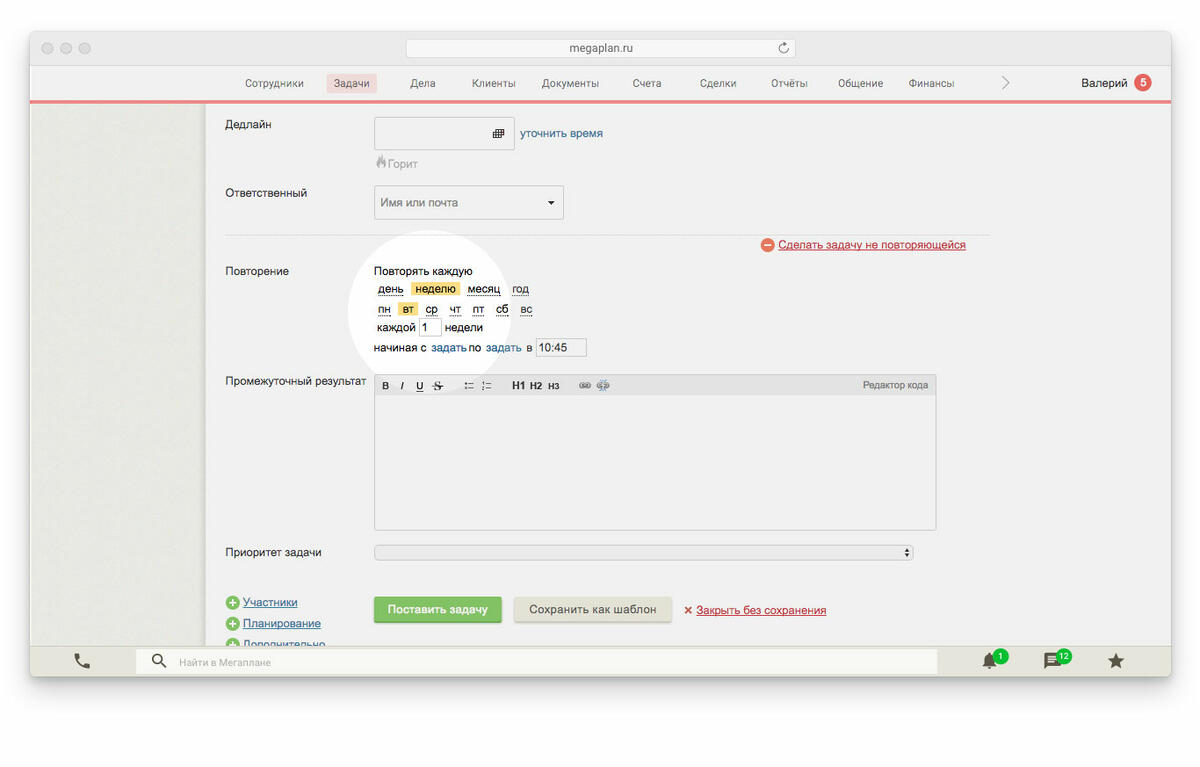Go to the Клиенты menu tab

click(493, 83)
